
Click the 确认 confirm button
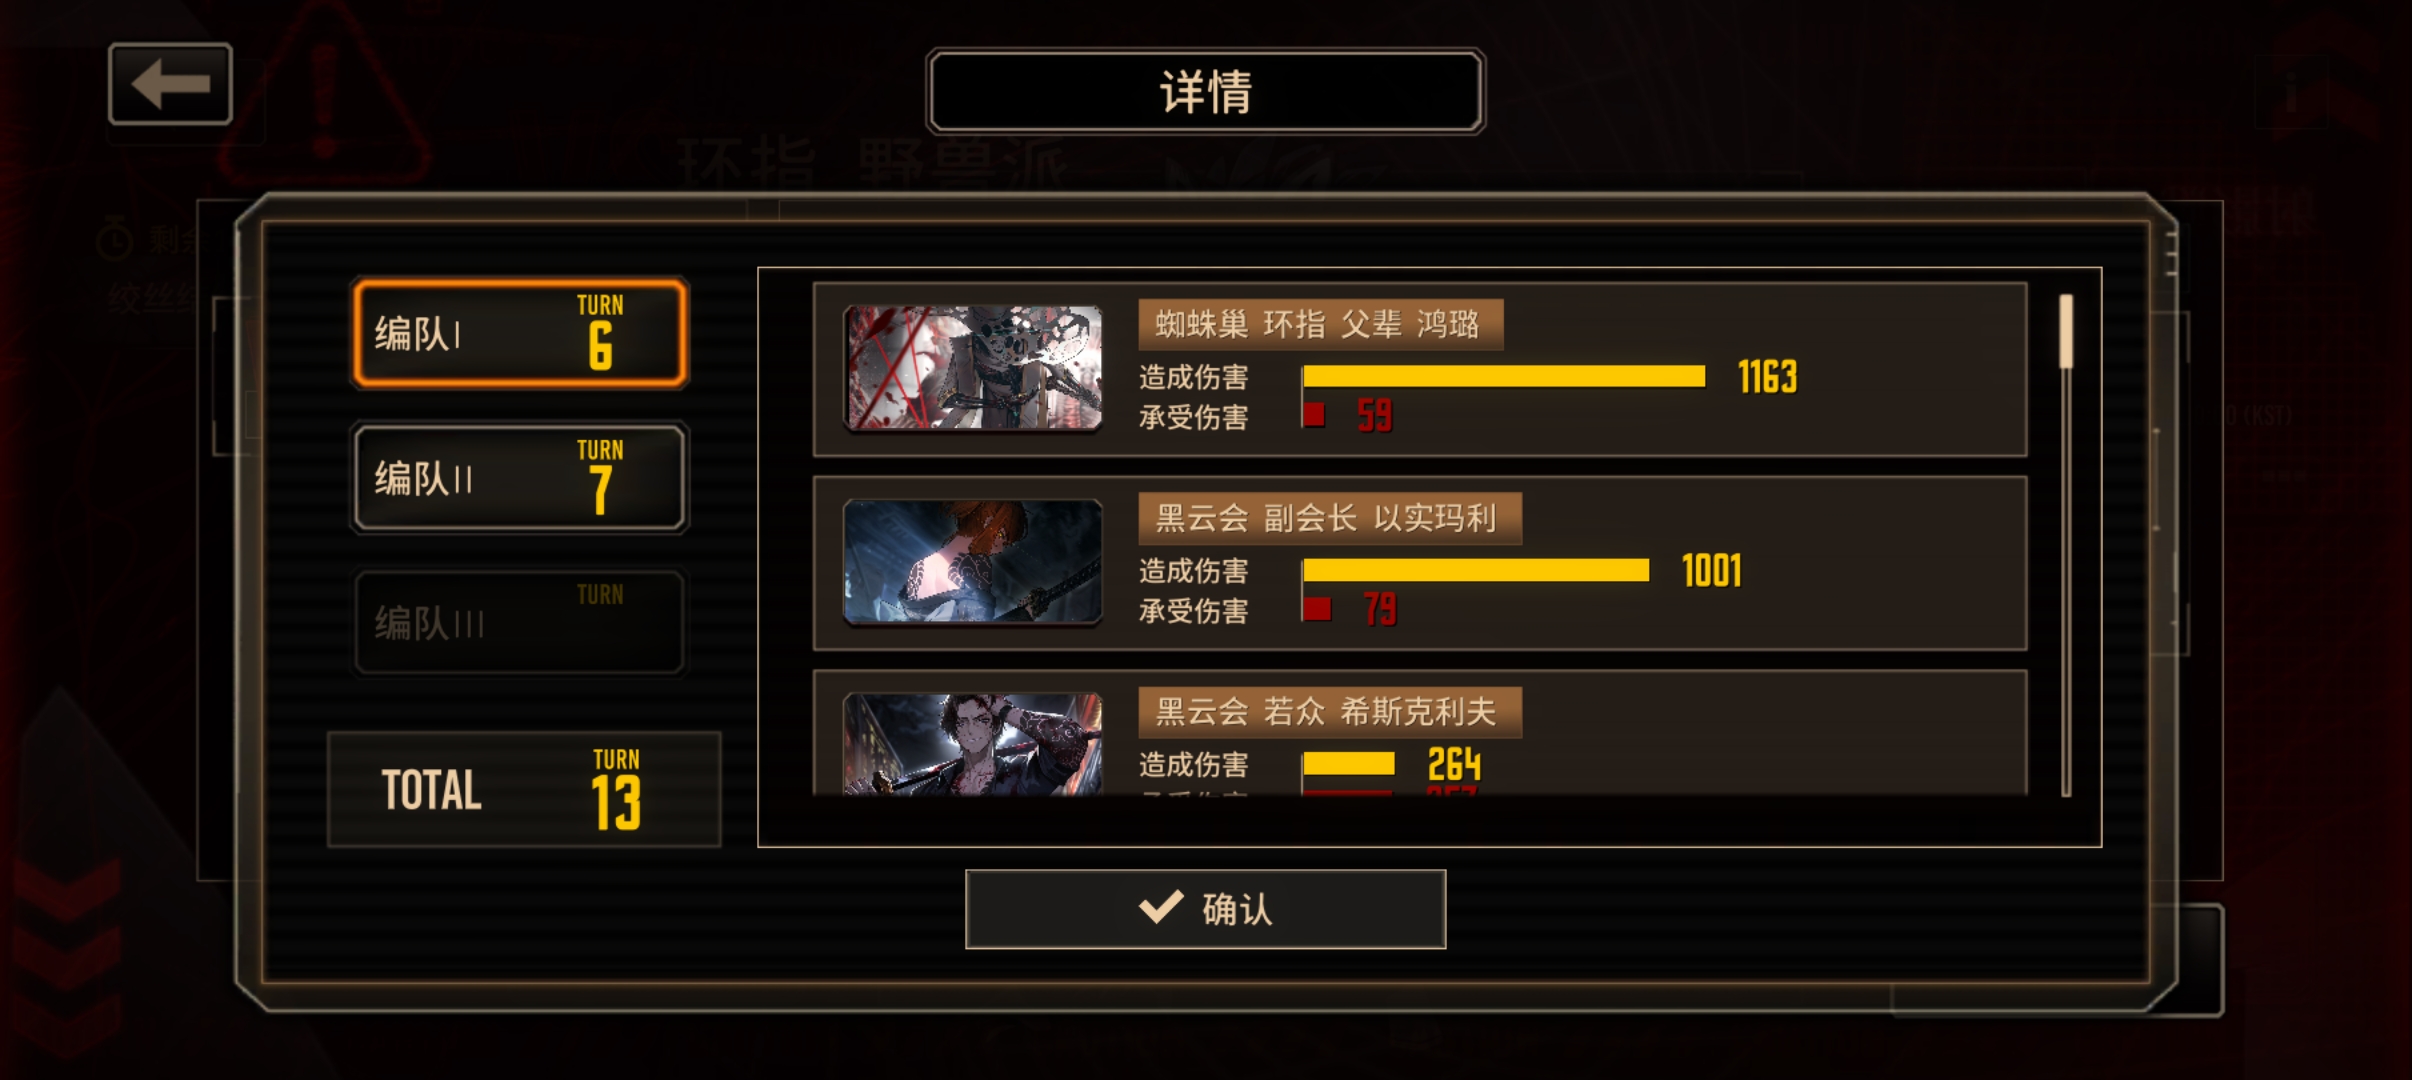1205,909
